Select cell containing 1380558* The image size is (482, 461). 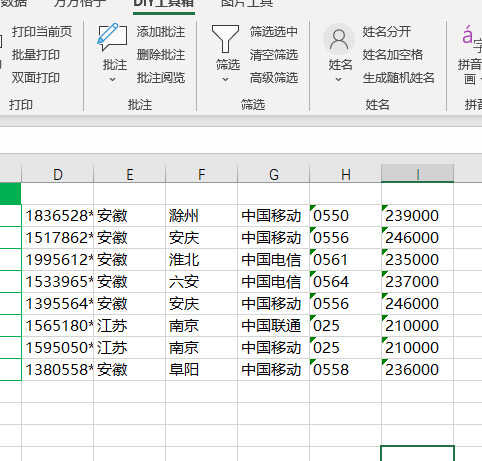coord(58,370)
